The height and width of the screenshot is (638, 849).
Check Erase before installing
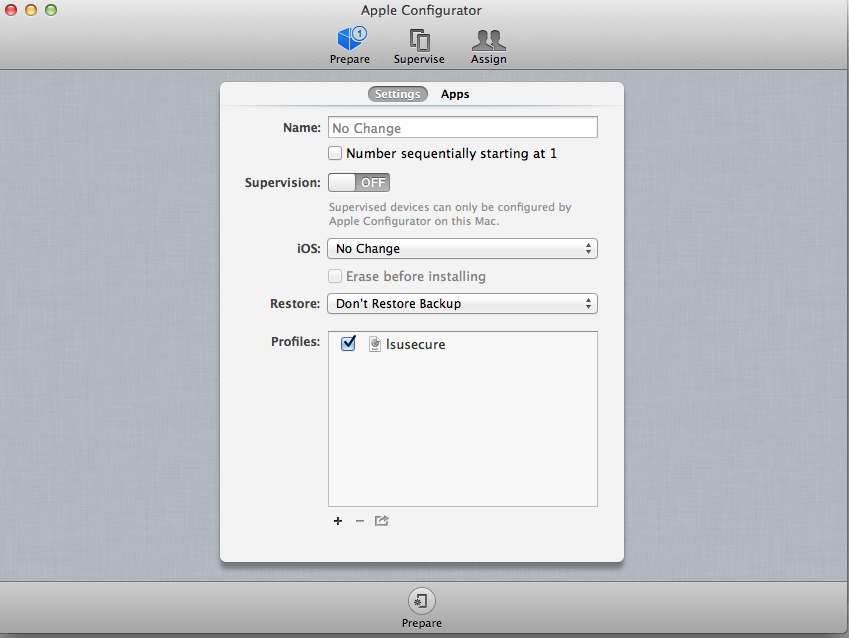[x=335, y=276]
